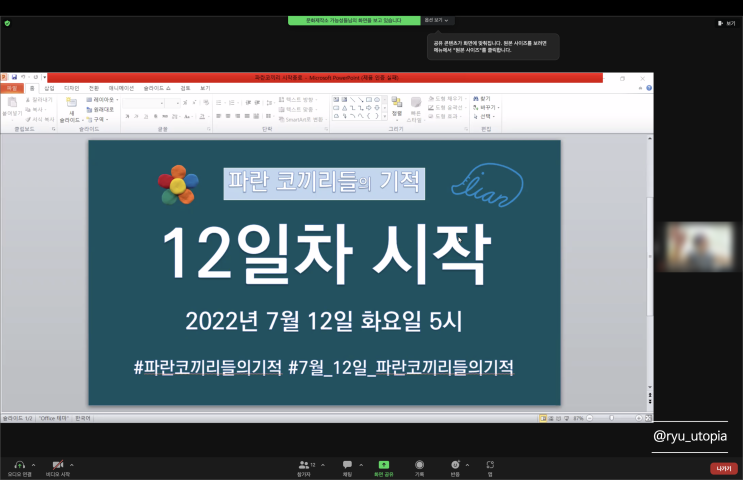Screen dimensions: 743x480
Task: Add a New Slide (새 슬라이드)
Action: point(72,110)
